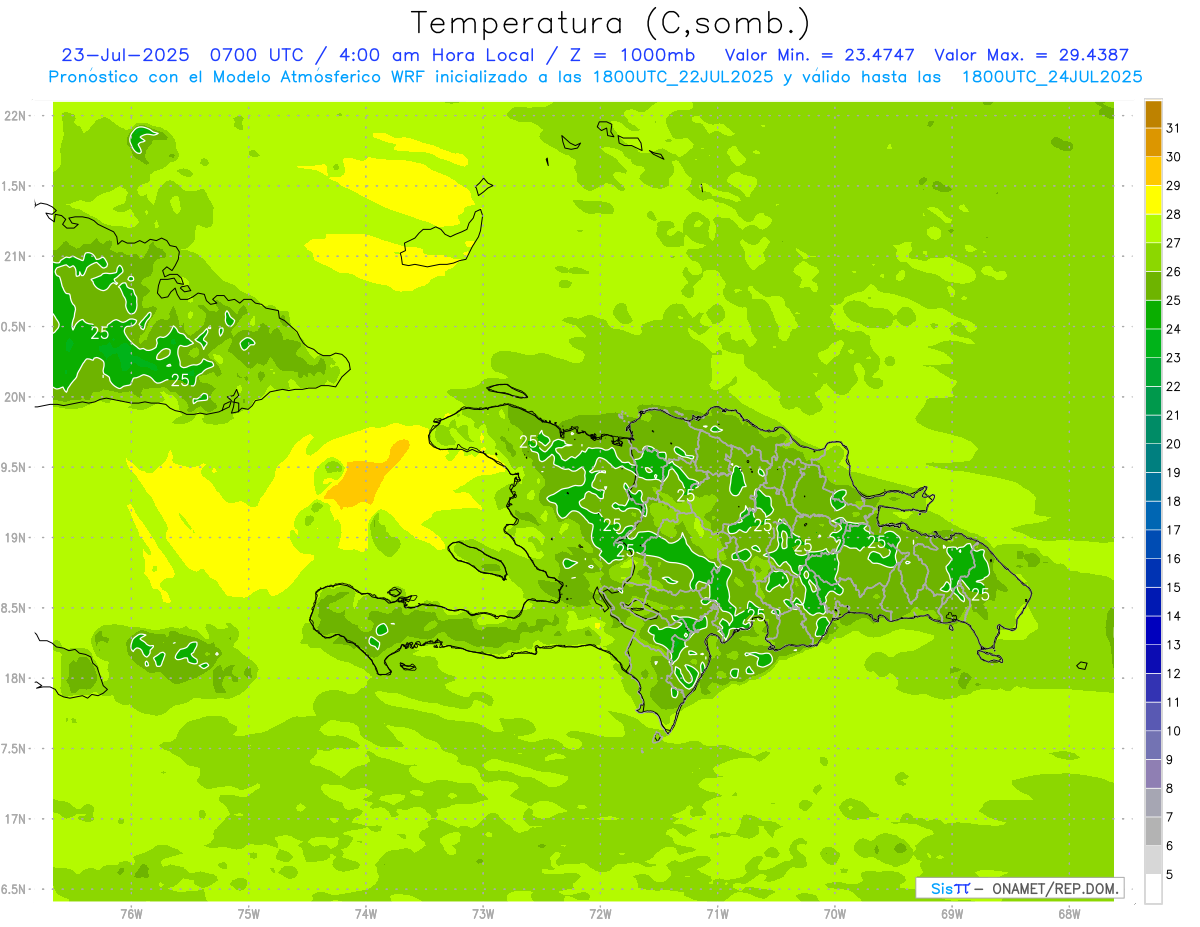Click the legend value 25
The image size is (1200, 927).
[x=1173, y=300]
